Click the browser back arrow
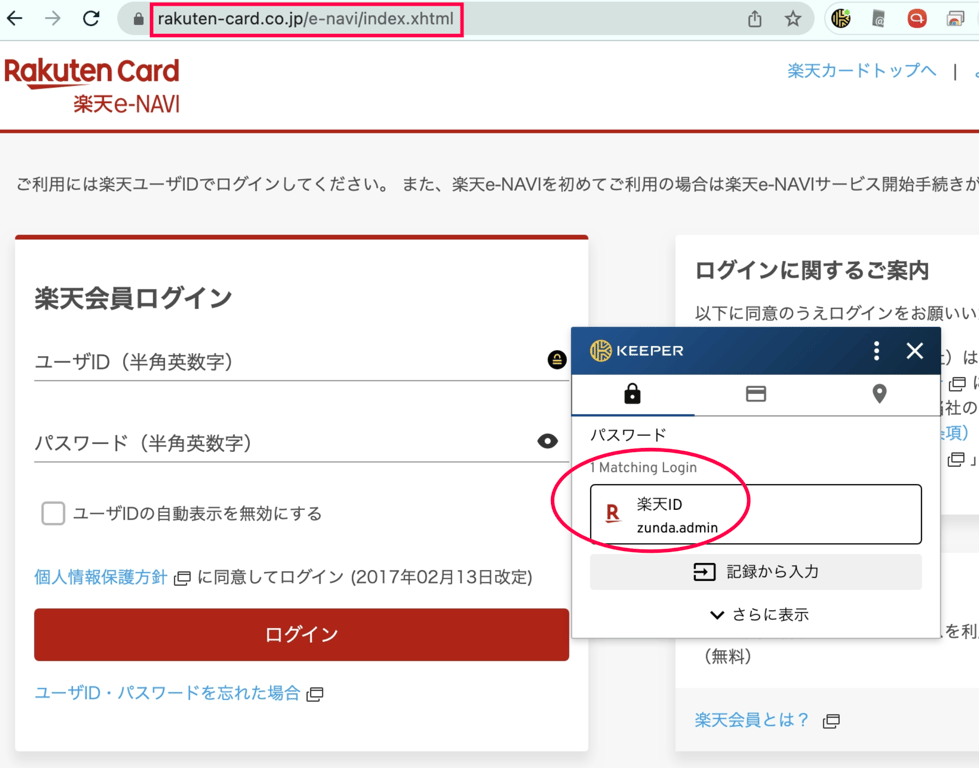 [x=16, y=17]
